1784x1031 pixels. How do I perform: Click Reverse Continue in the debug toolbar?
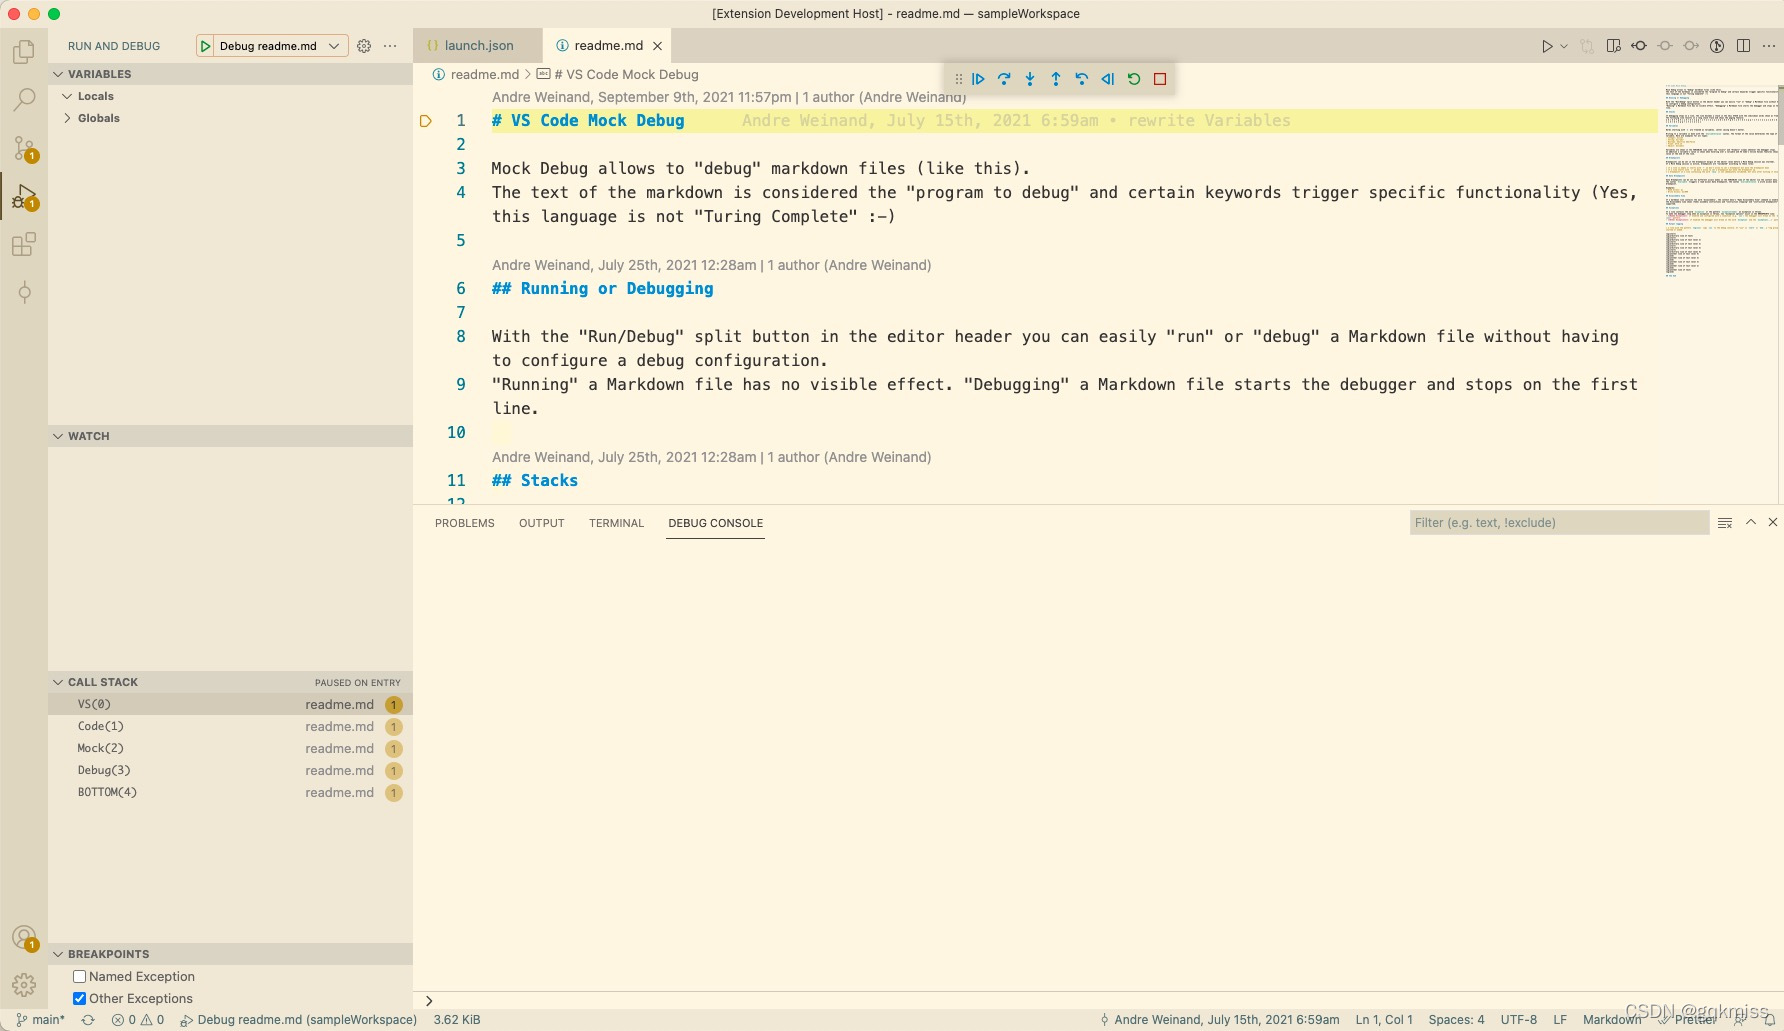tap(1108, 79)
